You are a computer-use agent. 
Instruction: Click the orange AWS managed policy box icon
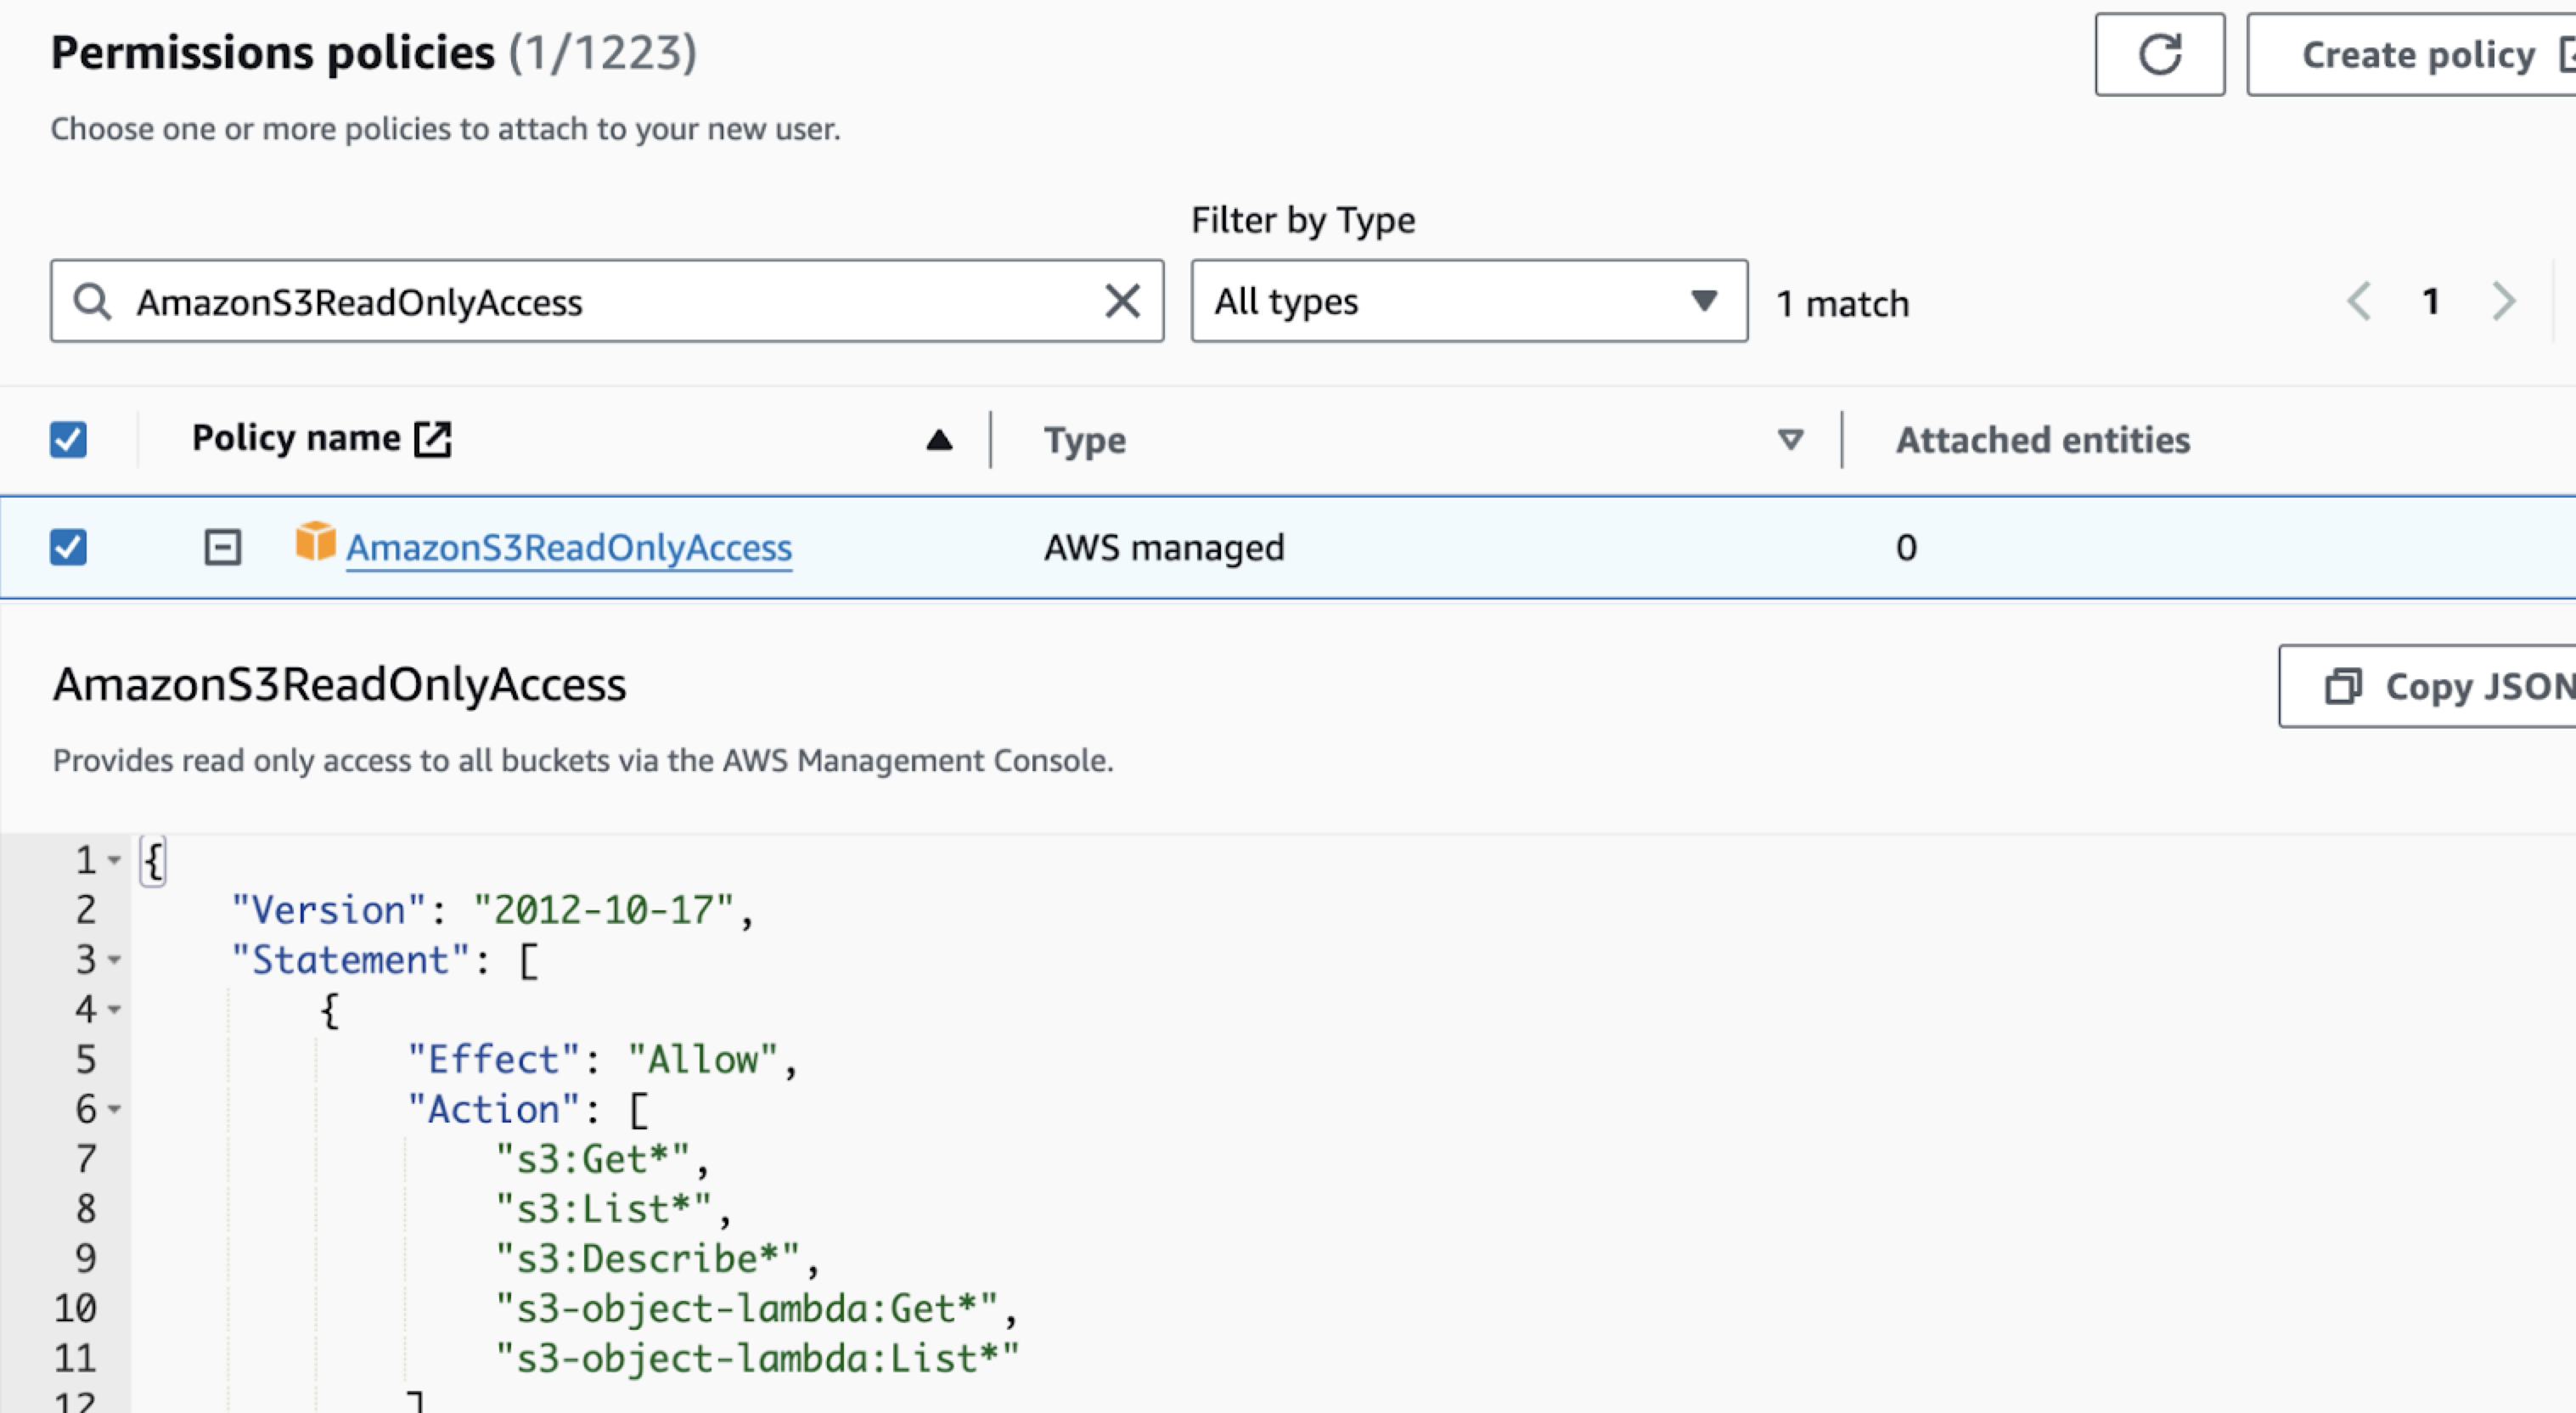315,542
